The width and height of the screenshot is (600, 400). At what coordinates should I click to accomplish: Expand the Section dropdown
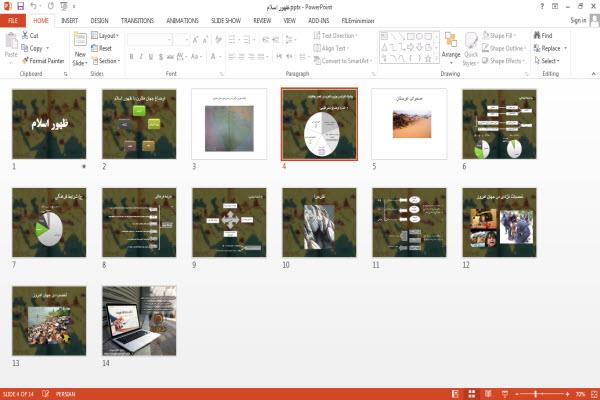tap(106, 61)
